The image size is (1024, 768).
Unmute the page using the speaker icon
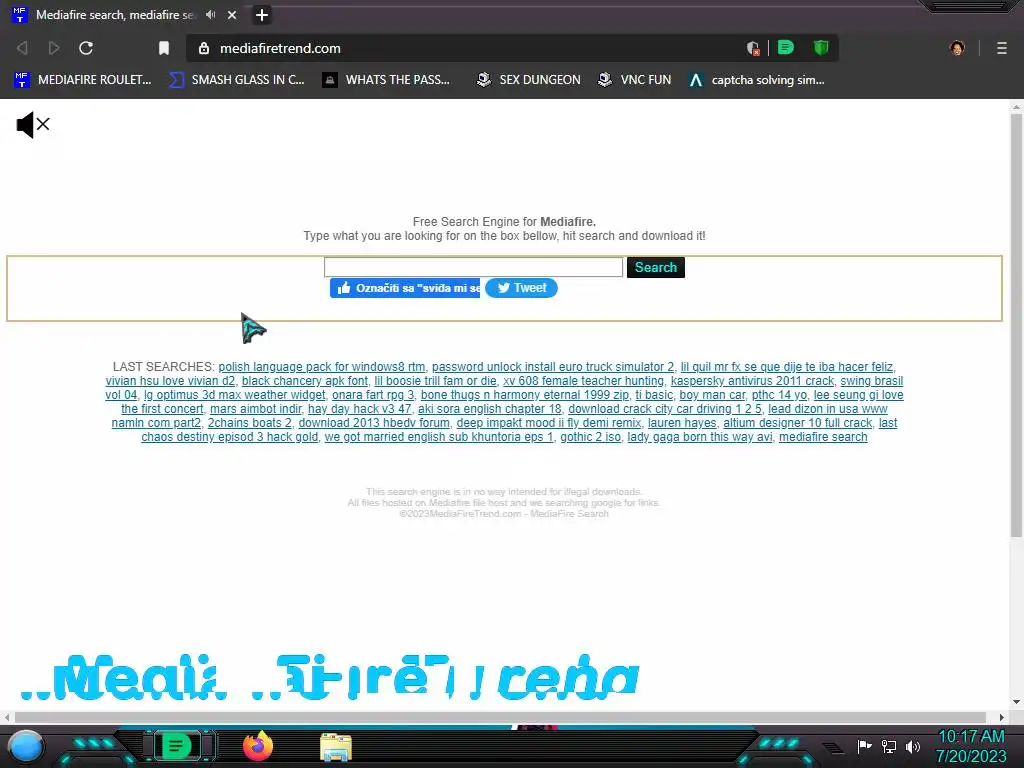33,125
